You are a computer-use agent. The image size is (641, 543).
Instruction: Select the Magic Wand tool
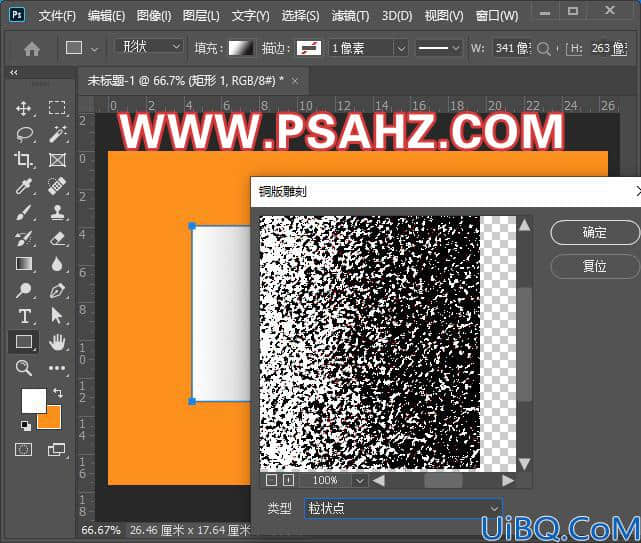pos(57,134)
